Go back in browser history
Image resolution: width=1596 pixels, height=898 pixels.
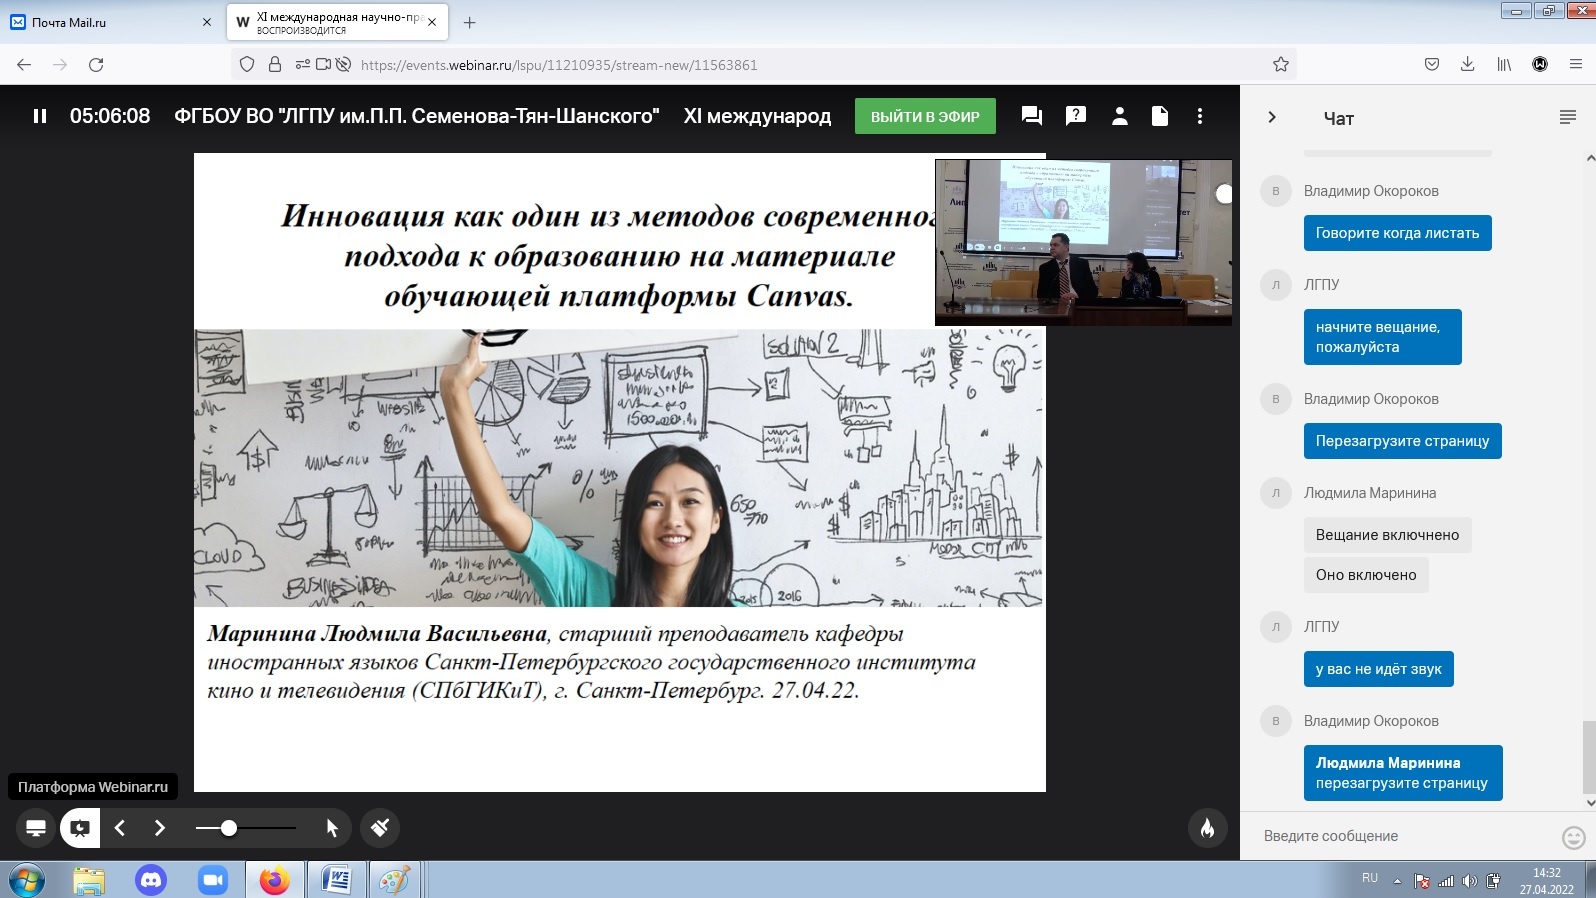click(x=24, y=65)
